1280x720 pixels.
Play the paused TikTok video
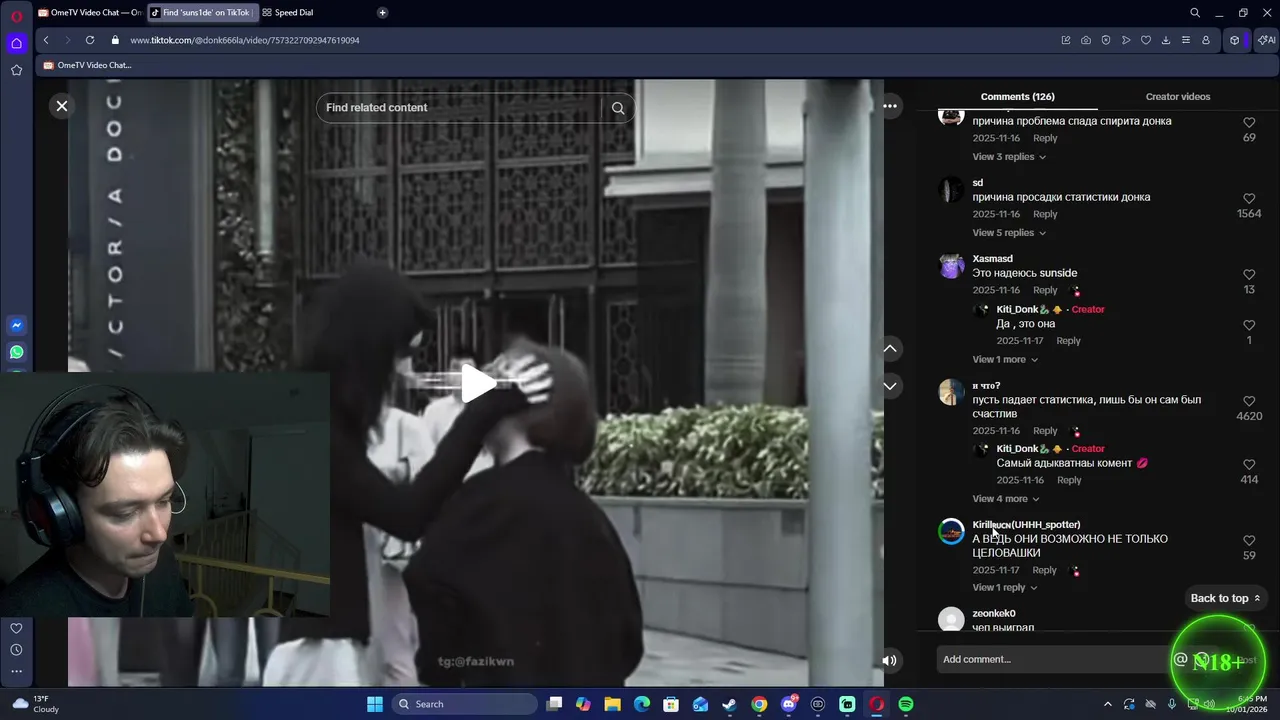click(477, 383)
